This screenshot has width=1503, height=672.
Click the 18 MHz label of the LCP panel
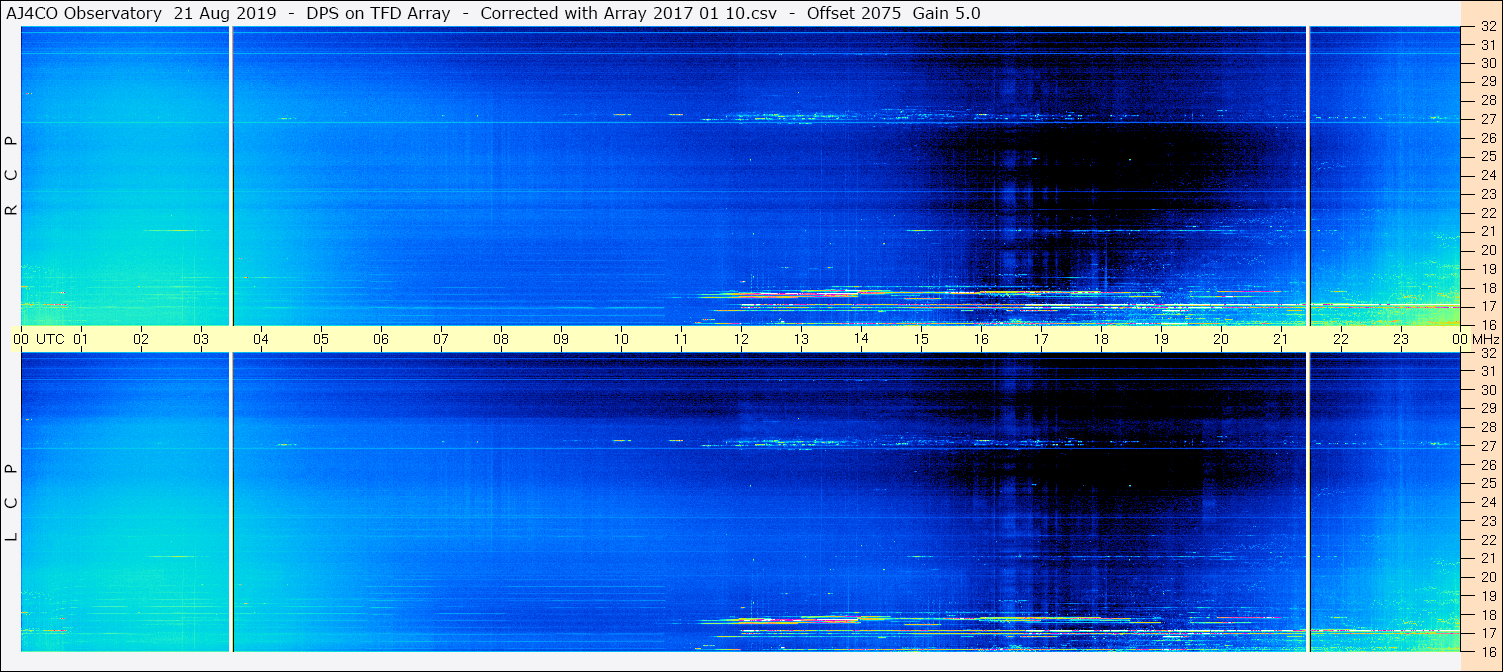[x=1488, y=615]
